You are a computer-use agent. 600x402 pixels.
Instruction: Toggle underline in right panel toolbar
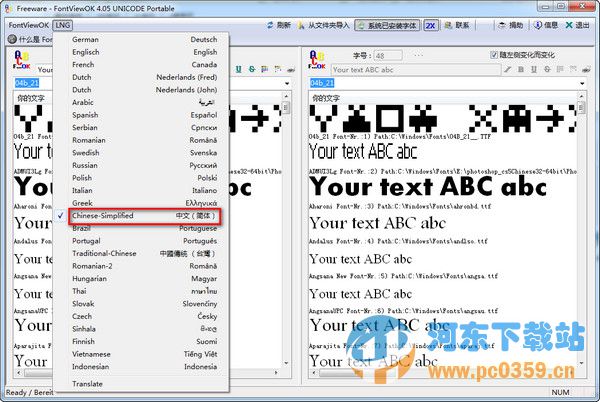click(534, 69)
